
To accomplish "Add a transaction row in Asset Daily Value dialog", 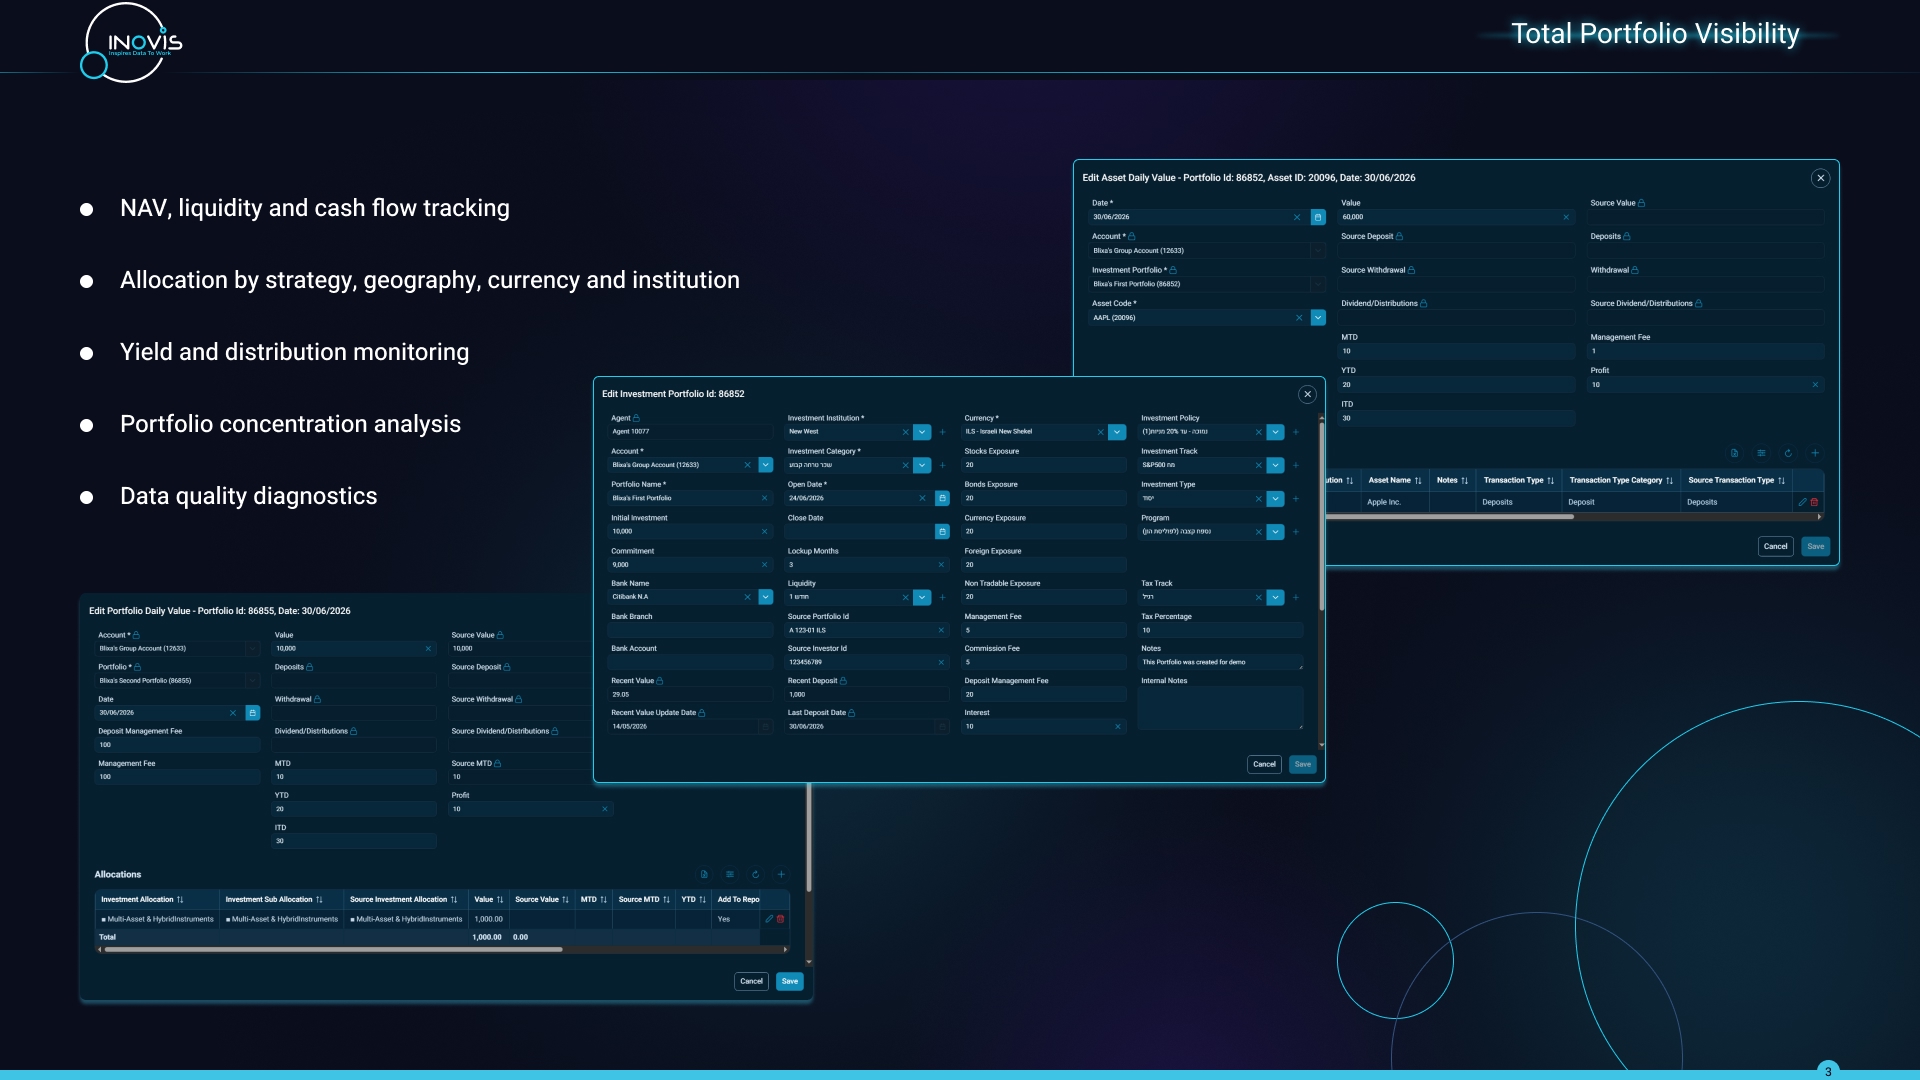I will (x=1815, y=453).
